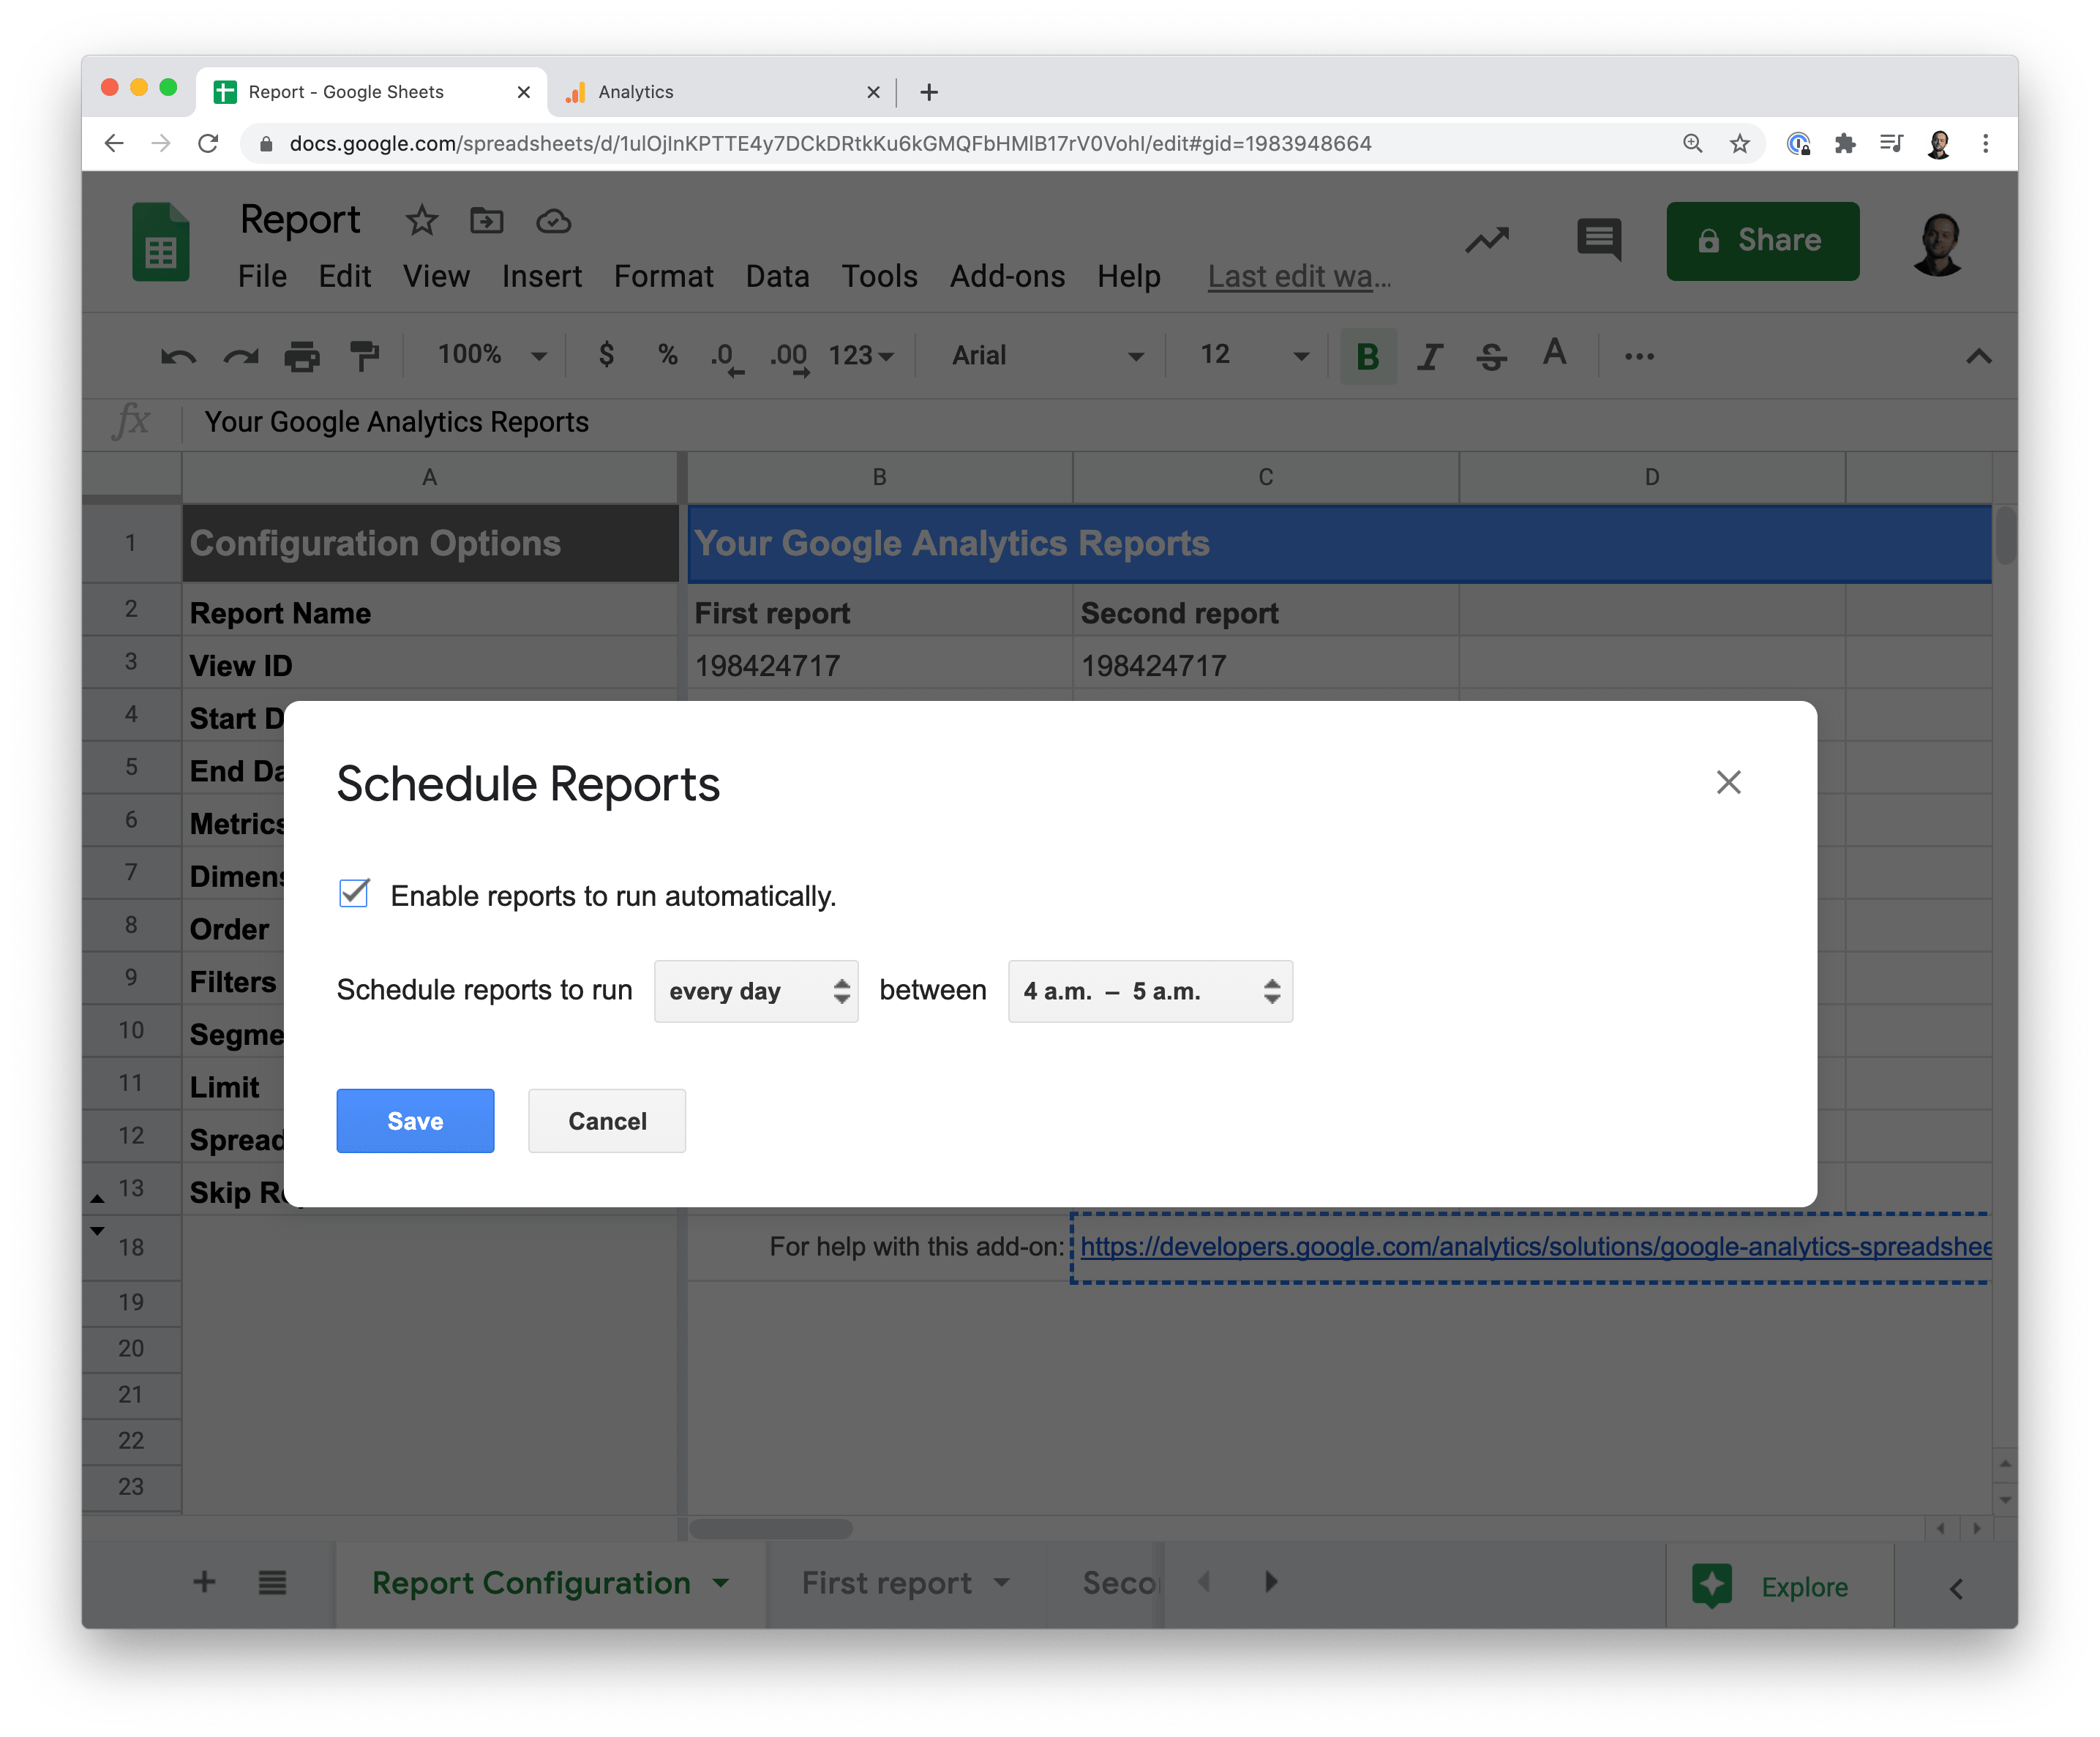Open the More toolbar options ellipsis
The image size is (2100, 1737).
(x=1639, y=356)
